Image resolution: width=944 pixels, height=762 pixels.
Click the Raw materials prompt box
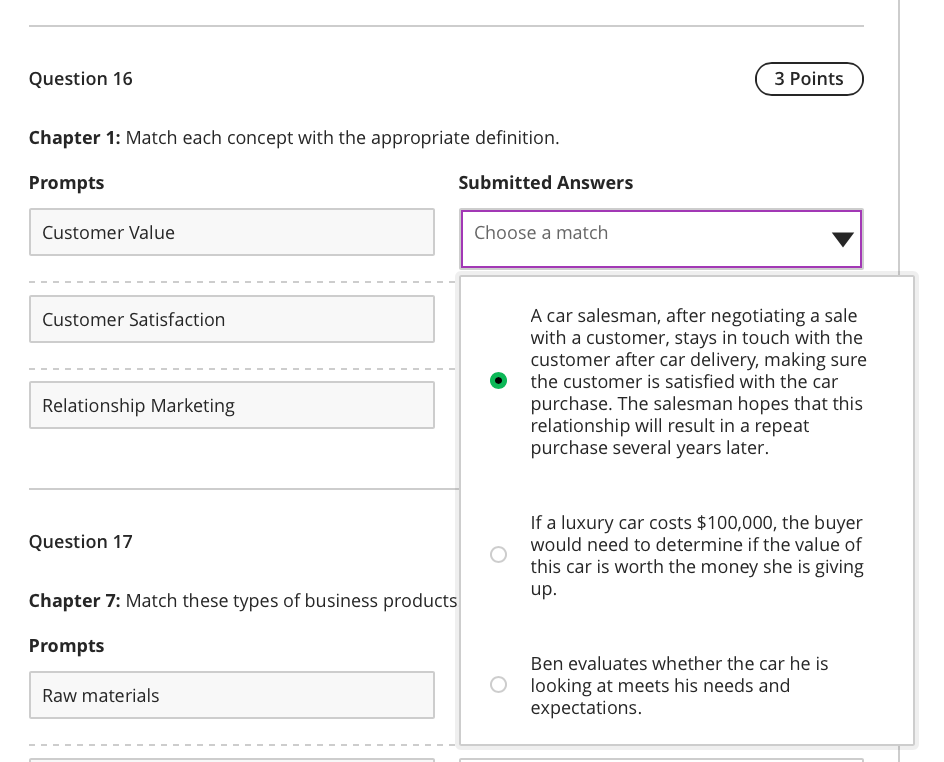pyautogui.click(x=232, y=695)
